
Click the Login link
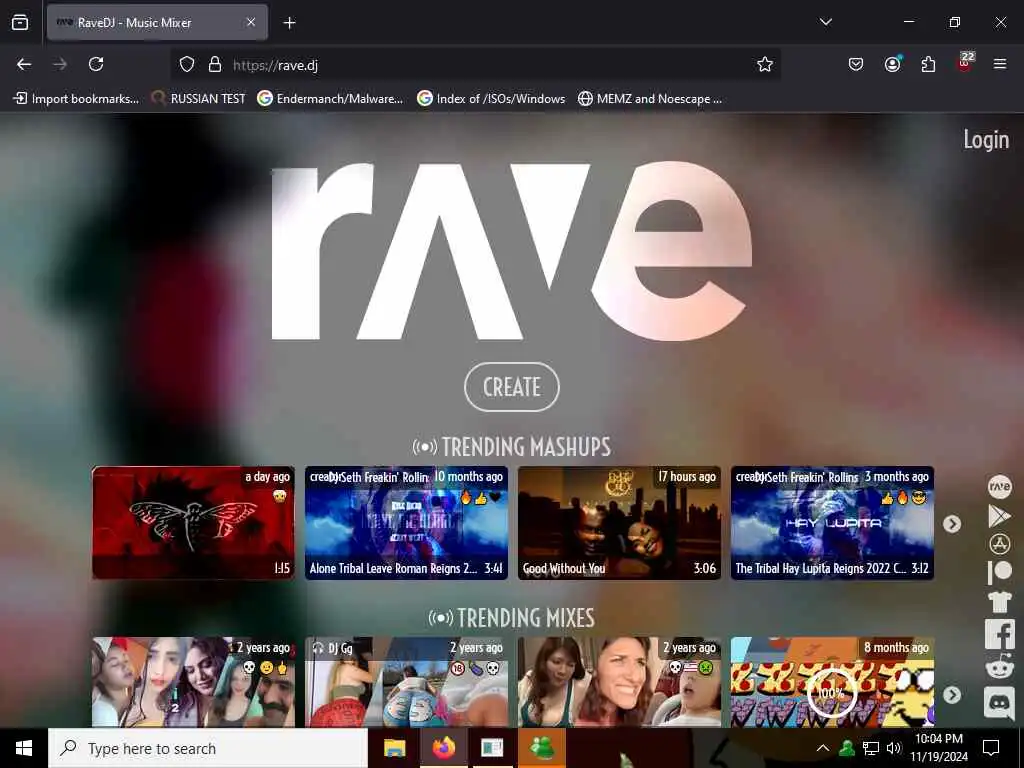pos(986,140)
